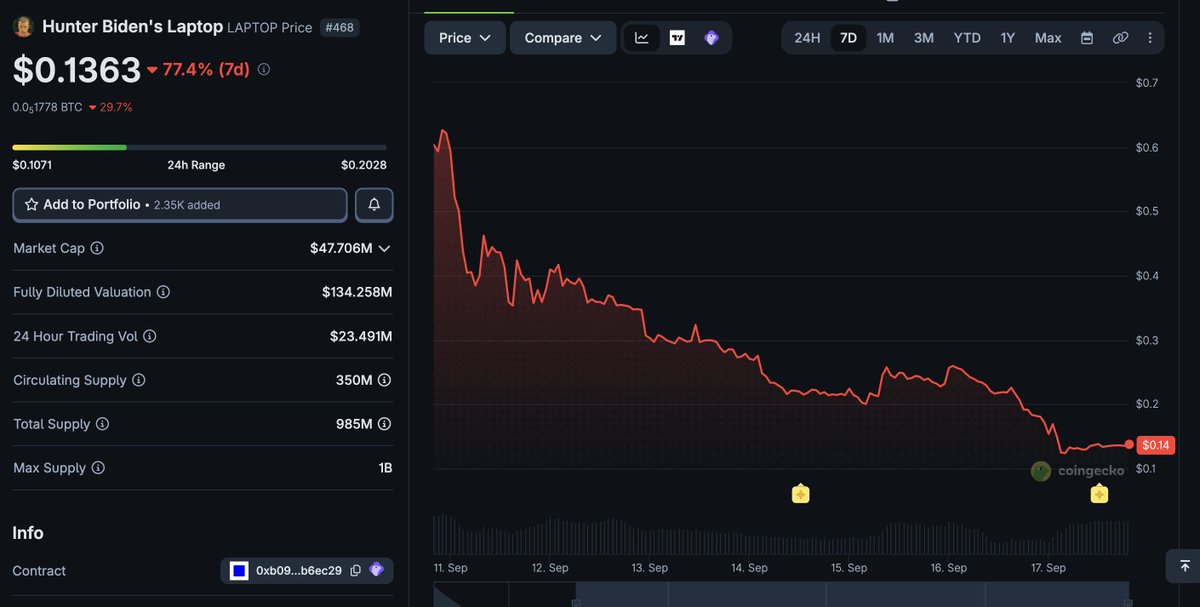1200x607 pixels.
Task: Open the Market Cap info tooltip icon
Action: (x=97, y=248)
